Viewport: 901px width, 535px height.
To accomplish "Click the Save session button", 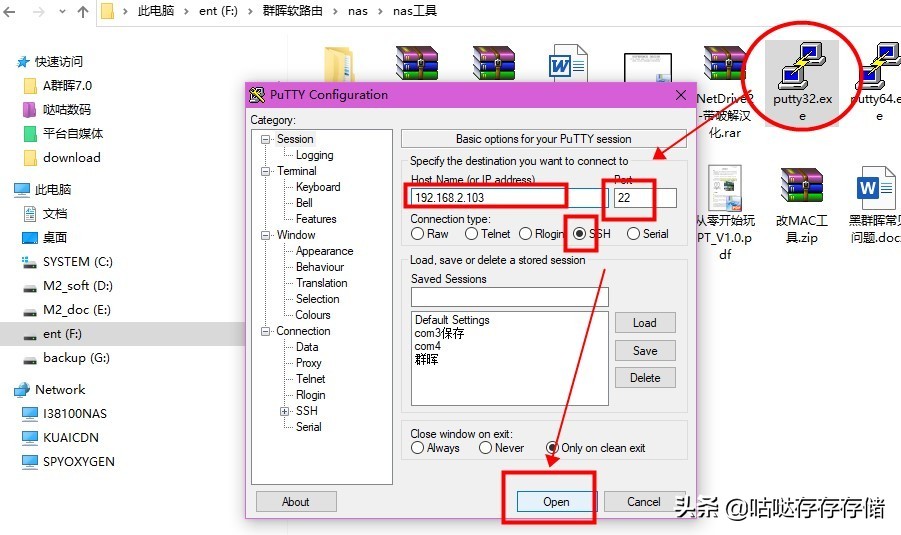I will pos(645,351).
